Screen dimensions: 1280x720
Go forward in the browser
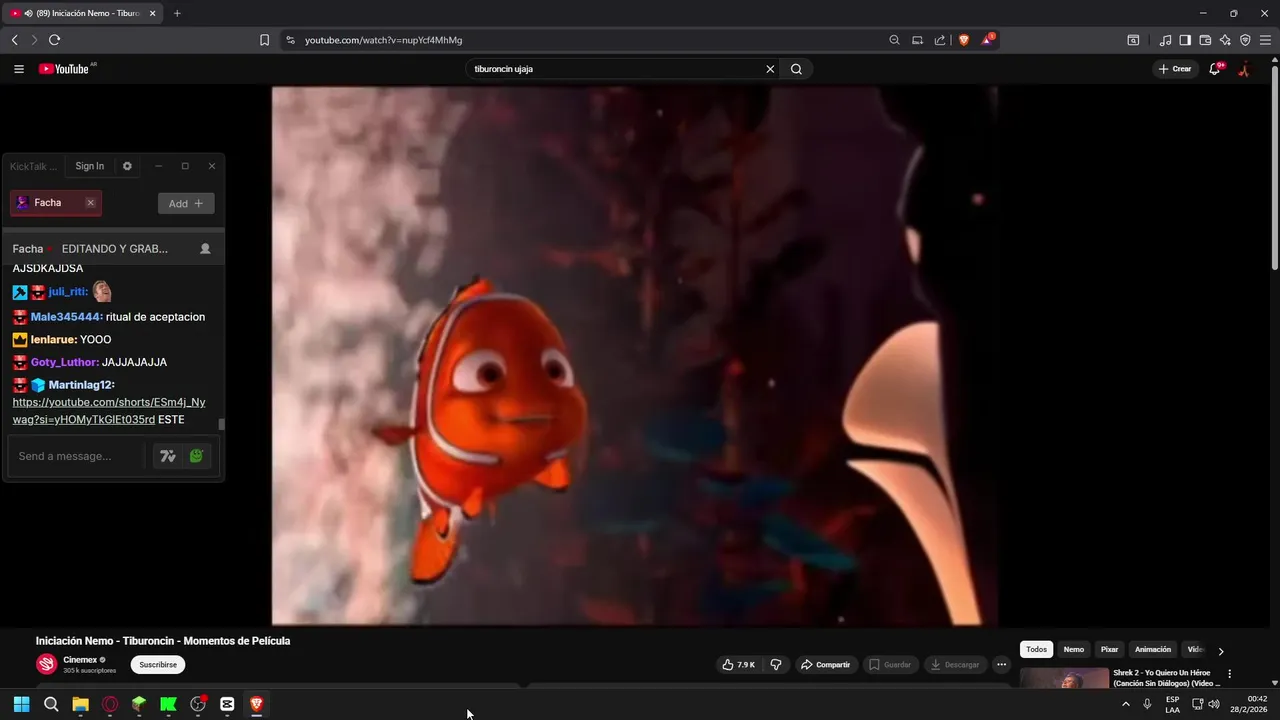tap(34, 40)
